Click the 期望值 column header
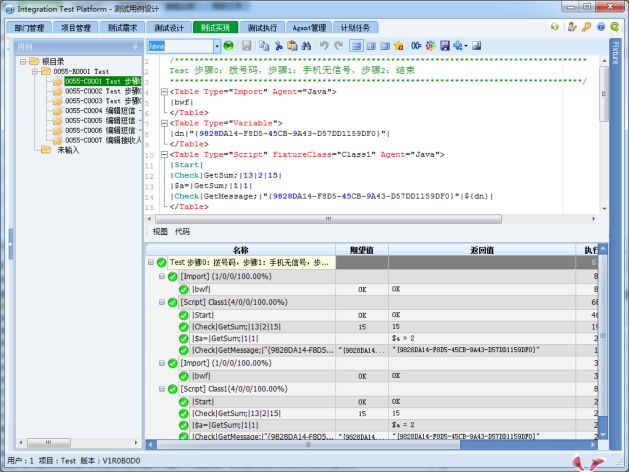Image resolution: width=629 pixels, height=472 pixels. [x=361, y=249]
